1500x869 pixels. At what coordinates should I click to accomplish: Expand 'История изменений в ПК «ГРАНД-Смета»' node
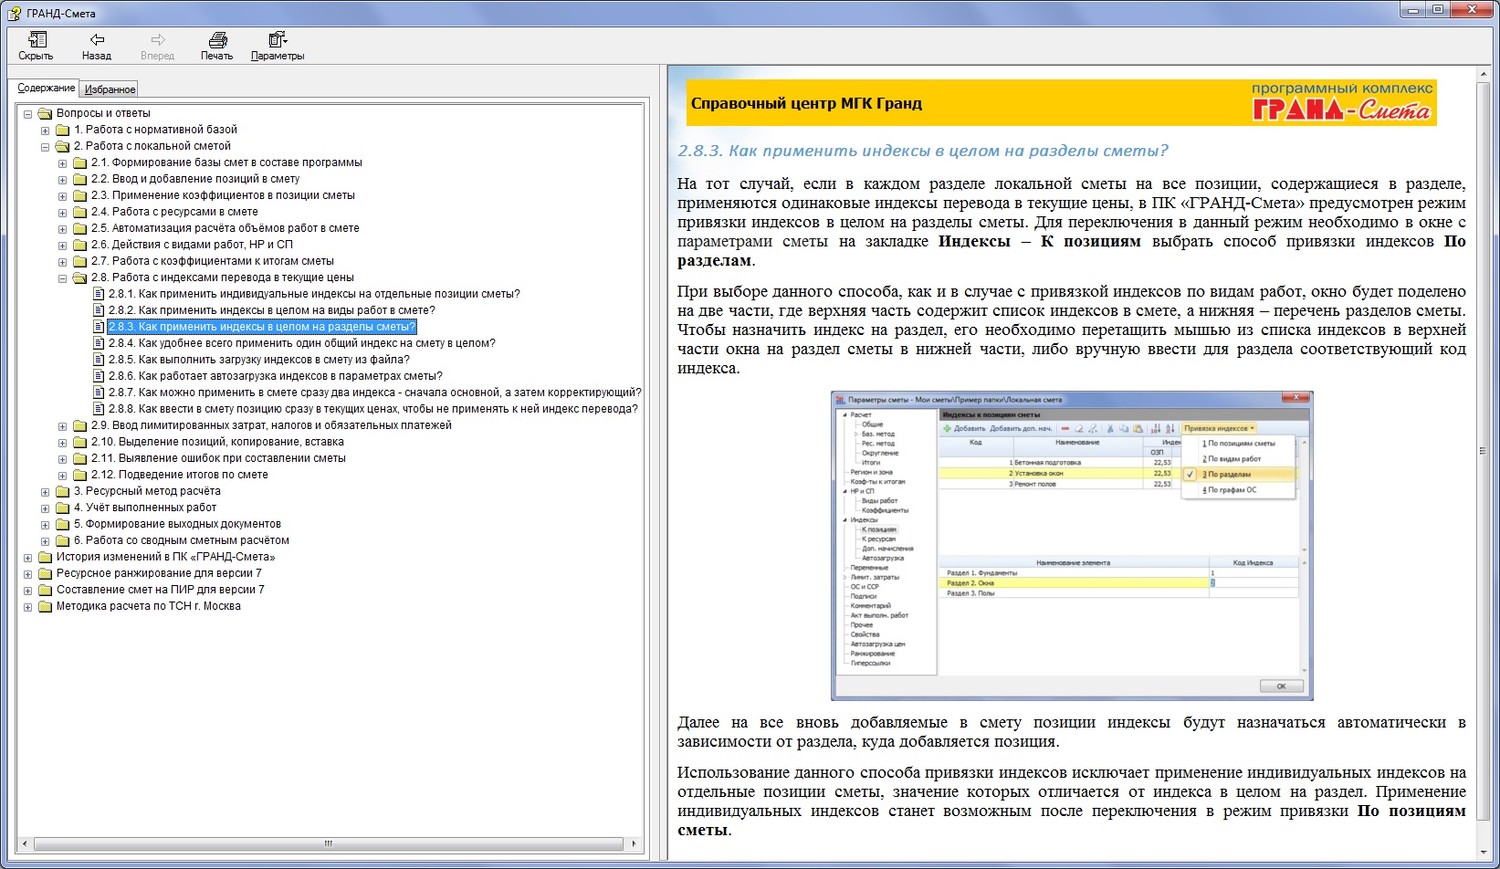click(28, 558)
